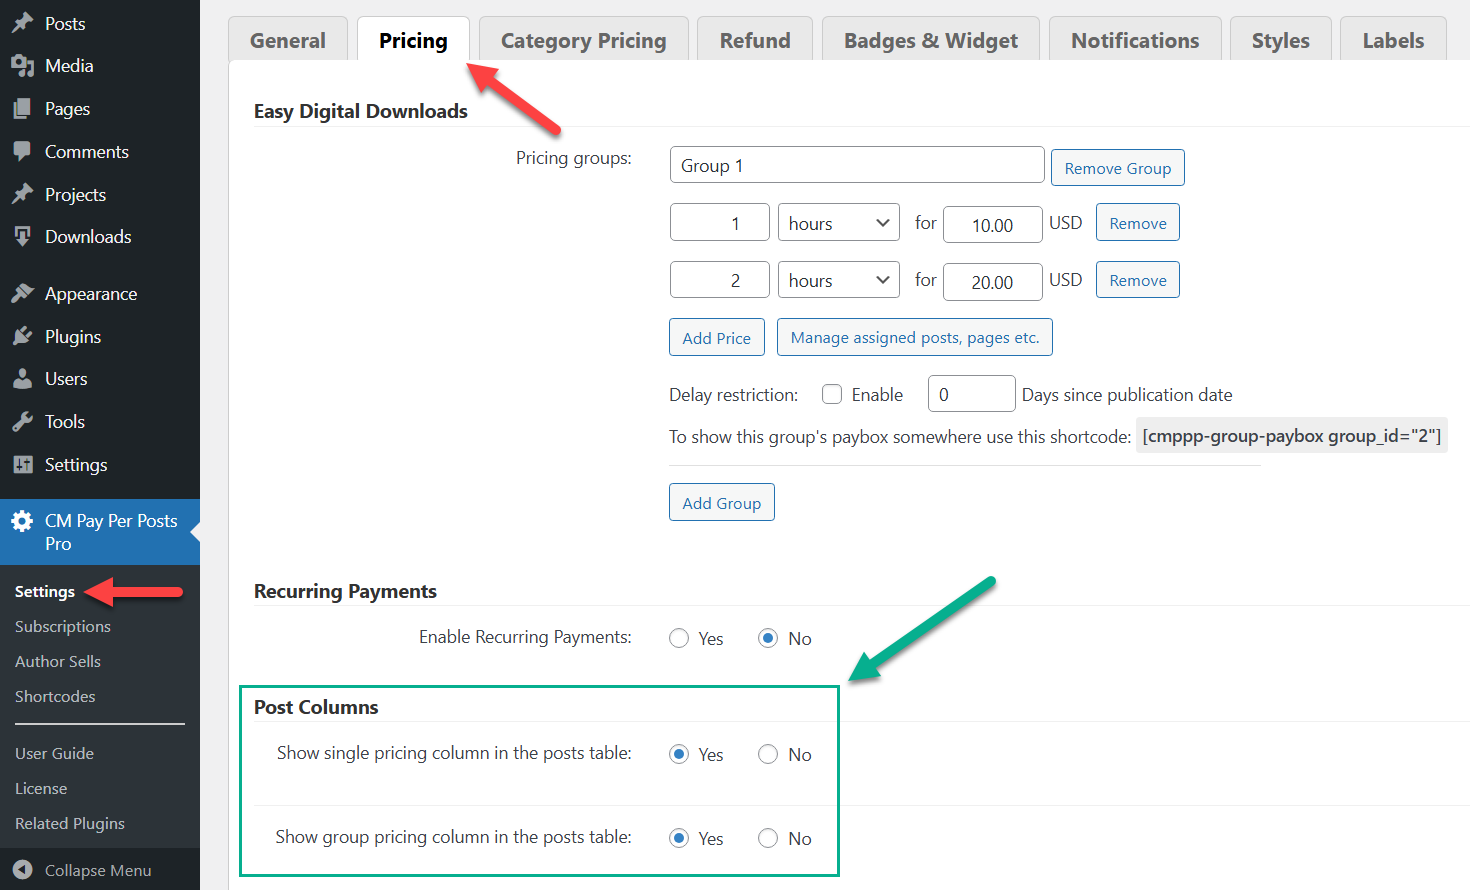The image size is (1470, 890).
Task: Open the Downloads menu label
Action: (88, 237)
